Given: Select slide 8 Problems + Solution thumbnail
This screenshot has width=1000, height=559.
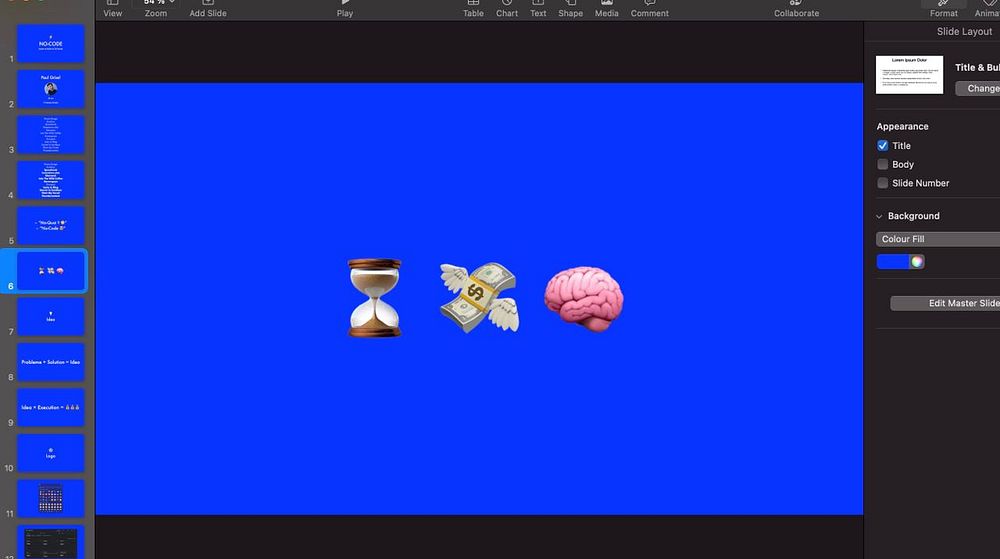Looking at the screenshot, I should (x=50, y=362).
